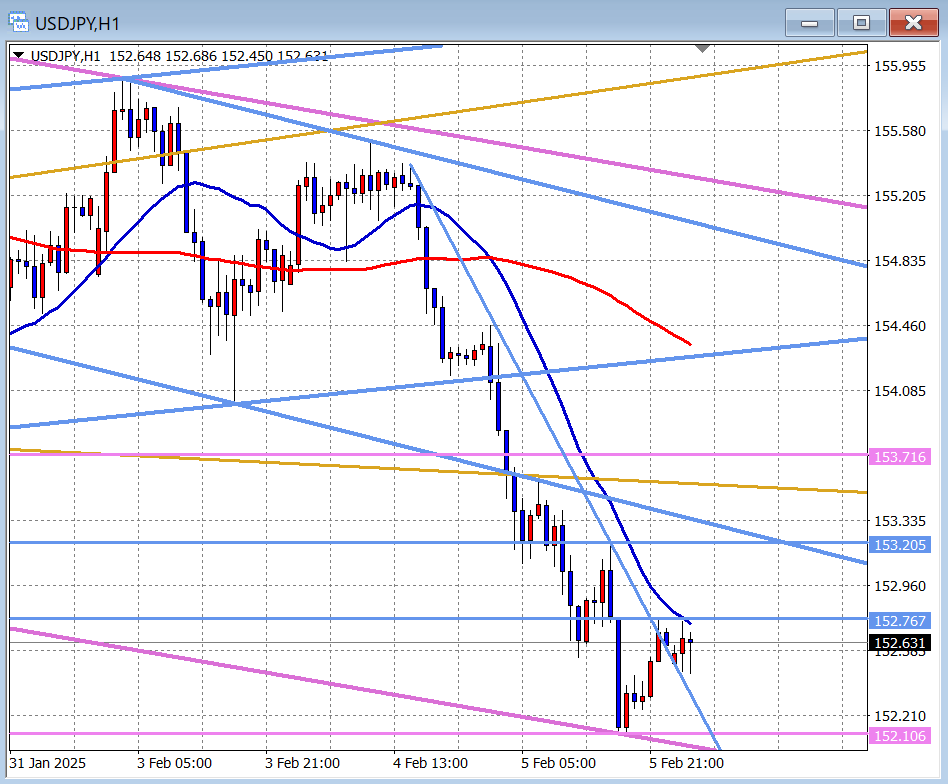Open the one-click trading arrow beside USDJPY,H1
The image size is (948, 784).
click(19, 56)
